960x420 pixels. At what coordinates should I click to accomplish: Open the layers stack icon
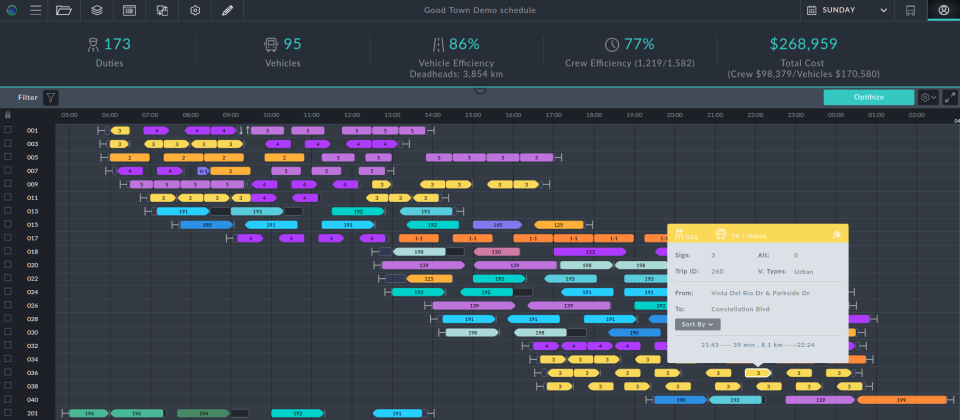[97, 10]
